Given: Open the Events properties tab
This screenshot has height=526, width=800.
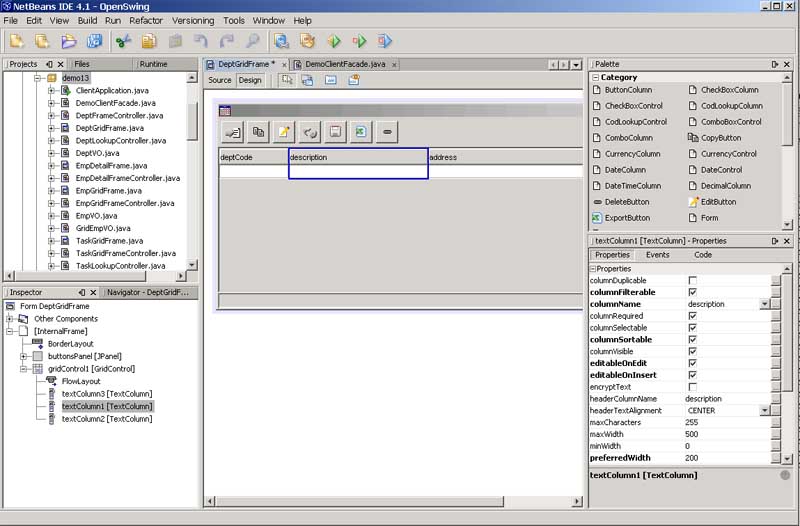Looking at the screenshot, I should (x=657, y=255).
